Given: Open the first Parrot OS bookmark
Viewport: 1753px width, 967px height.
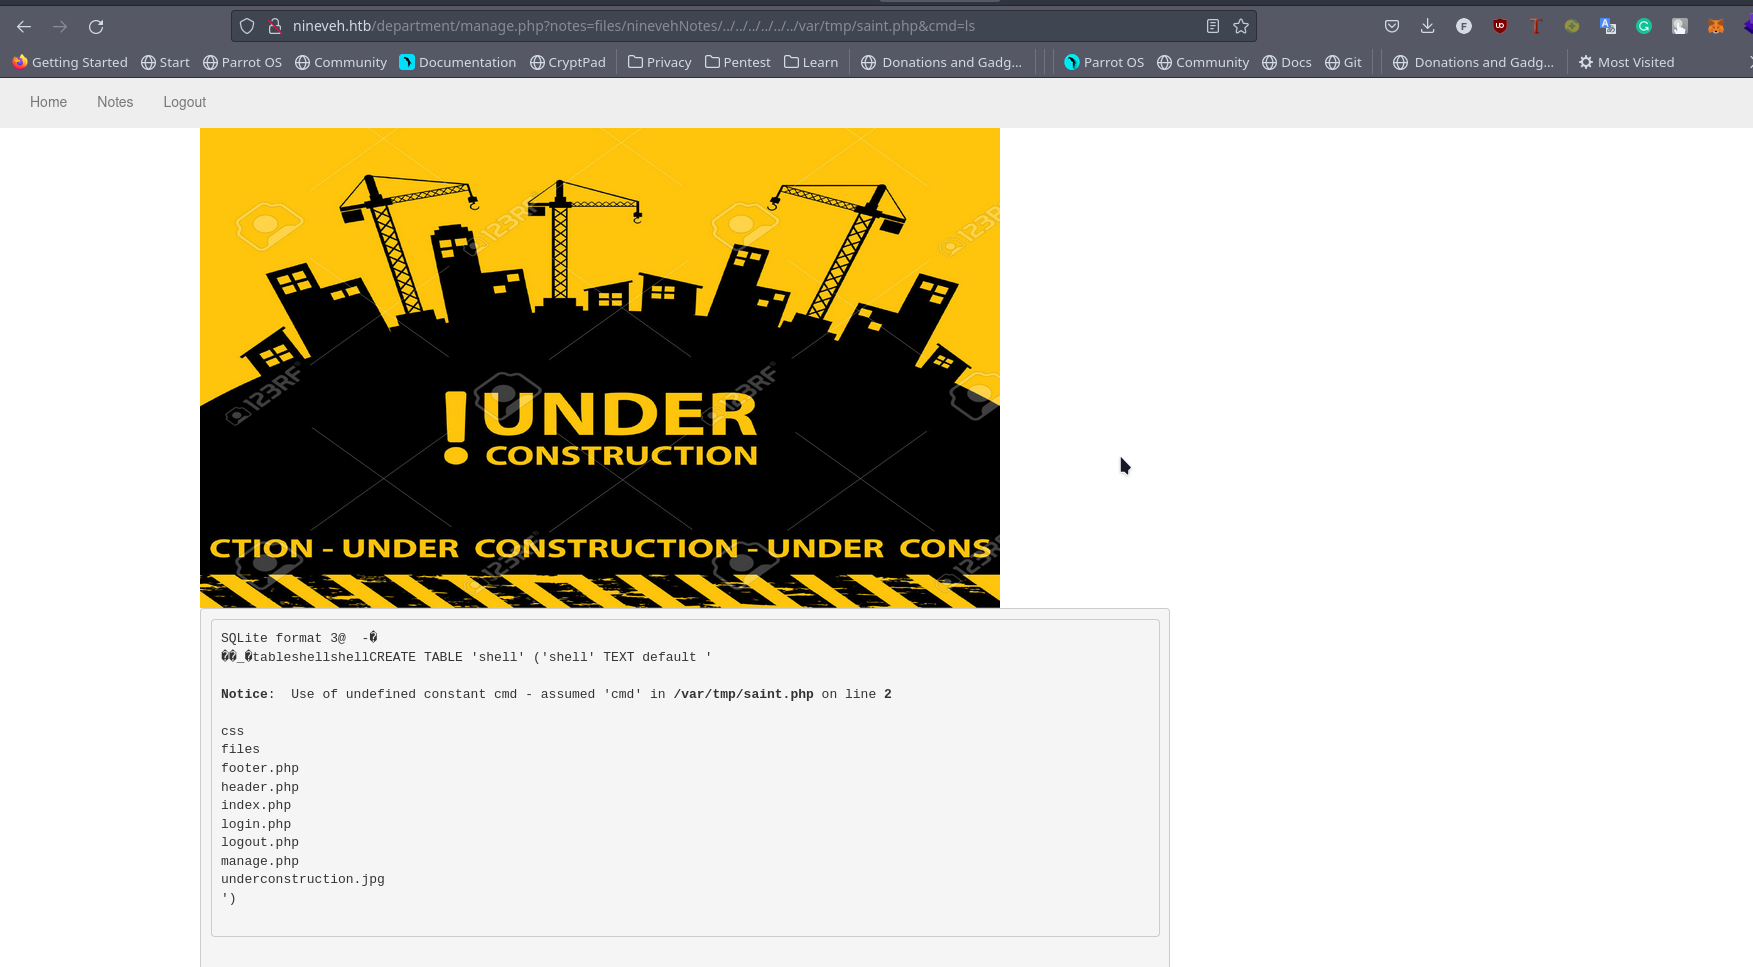Looking at the screenshot, I should pos(242,62).
